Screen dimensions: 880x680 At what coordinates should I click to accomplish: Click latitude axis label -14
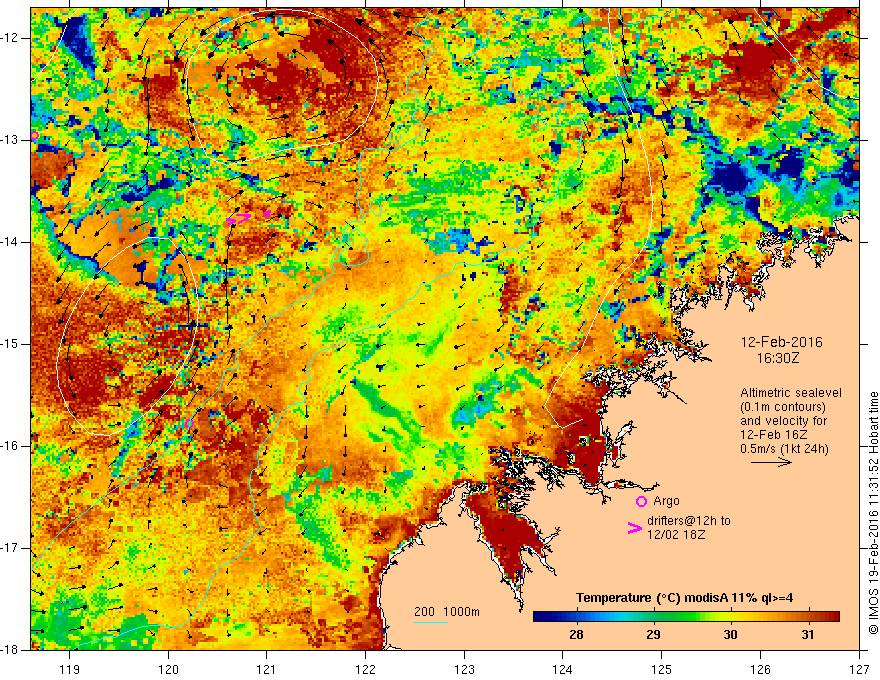(10, 242)
